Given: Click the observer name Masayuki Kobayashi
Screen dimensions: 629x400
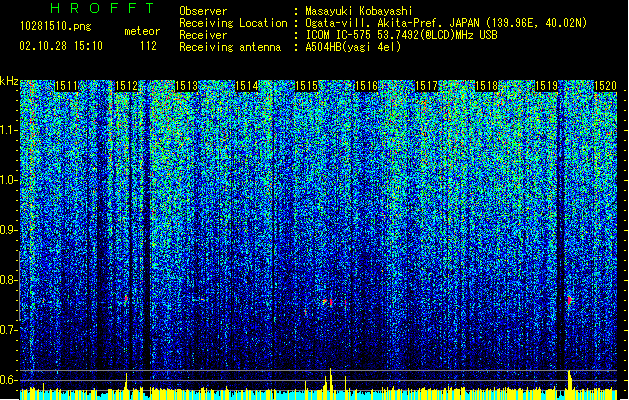Looking at the screenshot, I should click(359, 11).
